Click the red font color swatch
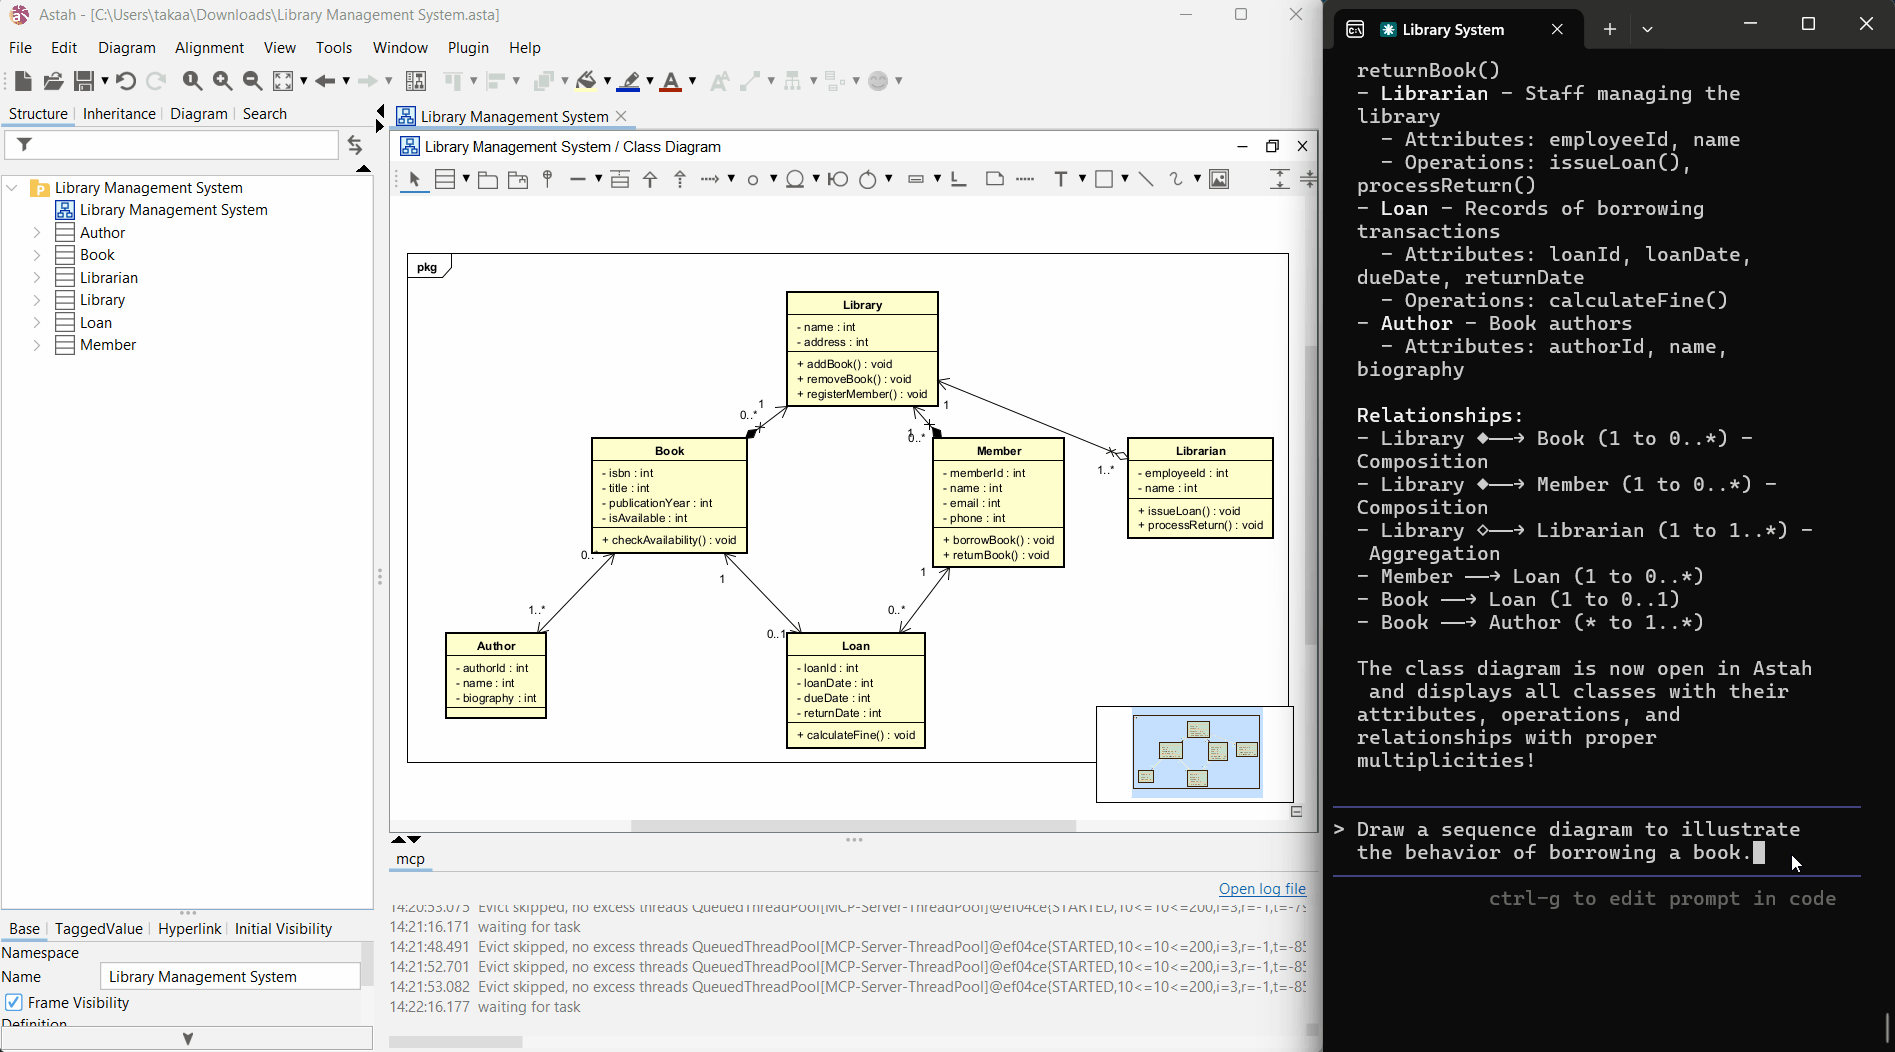Screen dimensions: 1895x1052 671,81
